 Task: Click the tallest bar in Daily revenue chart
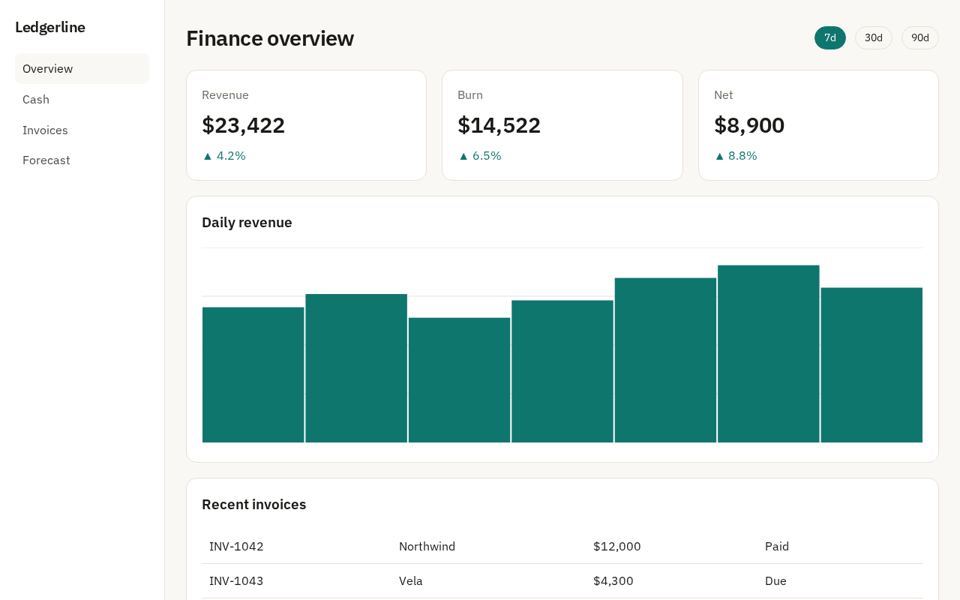[768, 354]
